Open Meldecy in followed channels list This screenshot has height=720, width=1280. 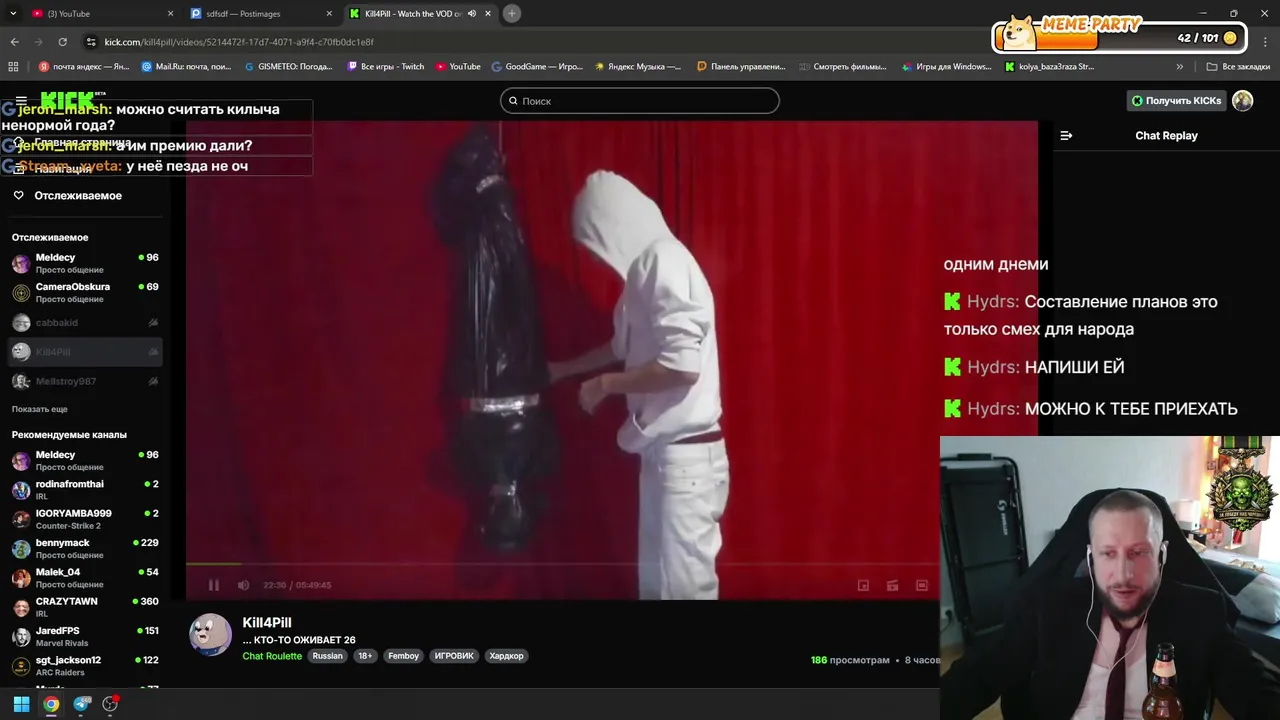85,264
